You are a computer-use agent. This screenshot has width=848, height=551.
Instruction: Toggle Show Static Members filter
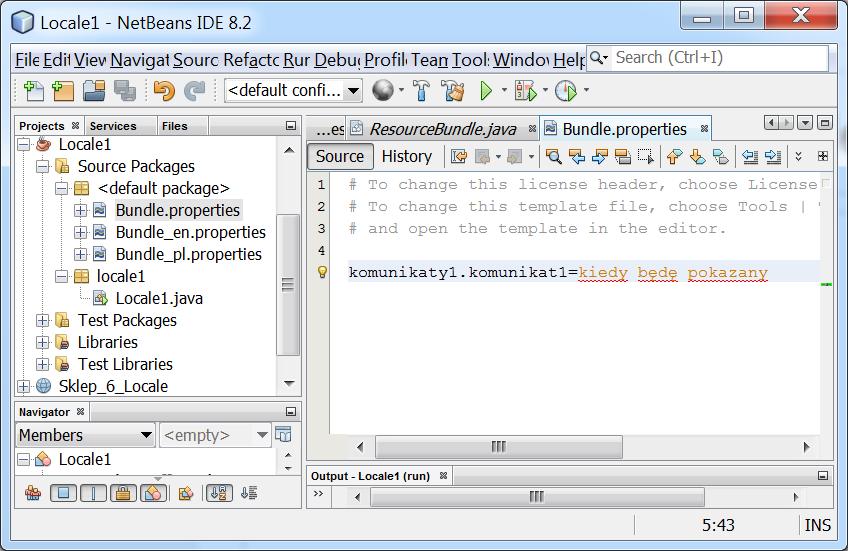coord(94,493)
